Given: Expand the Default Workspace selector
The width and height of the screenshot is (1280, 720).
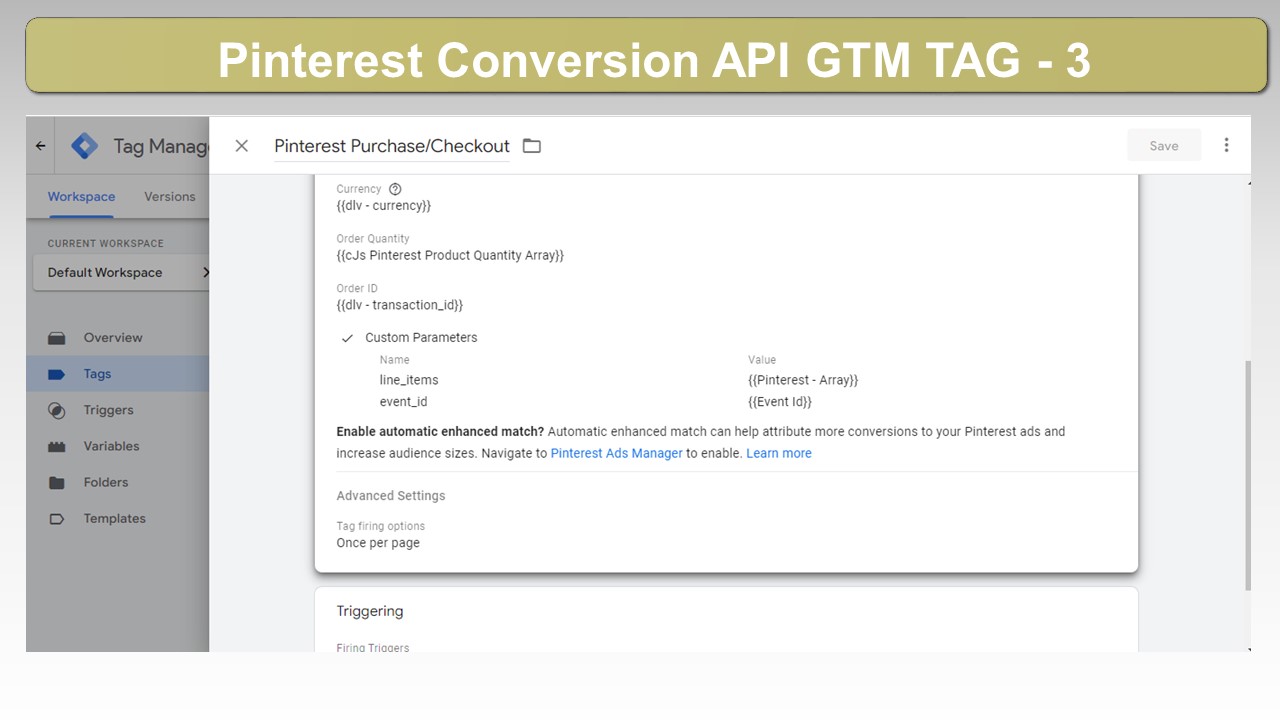Looking at the screenshot, I should click(x=121, y=272).
